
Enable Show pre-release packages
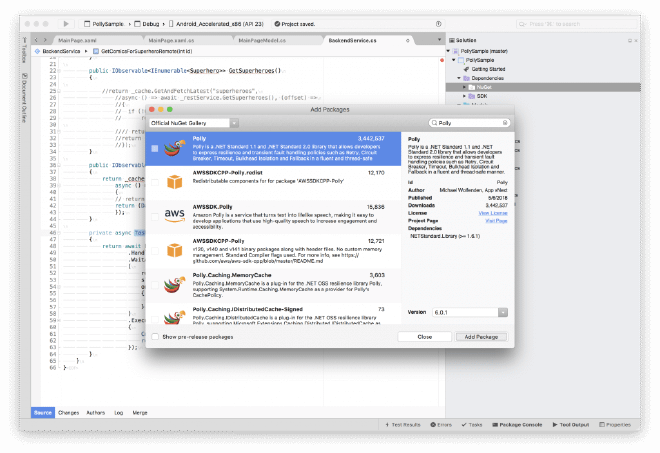155,337
